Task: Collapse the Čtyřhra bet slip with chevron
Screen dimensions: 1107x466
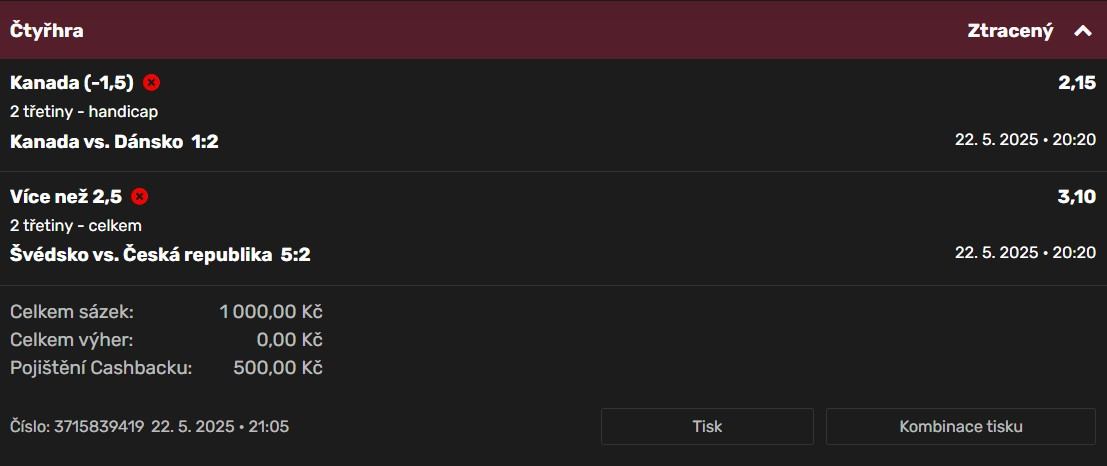Action: (1082, 31)
